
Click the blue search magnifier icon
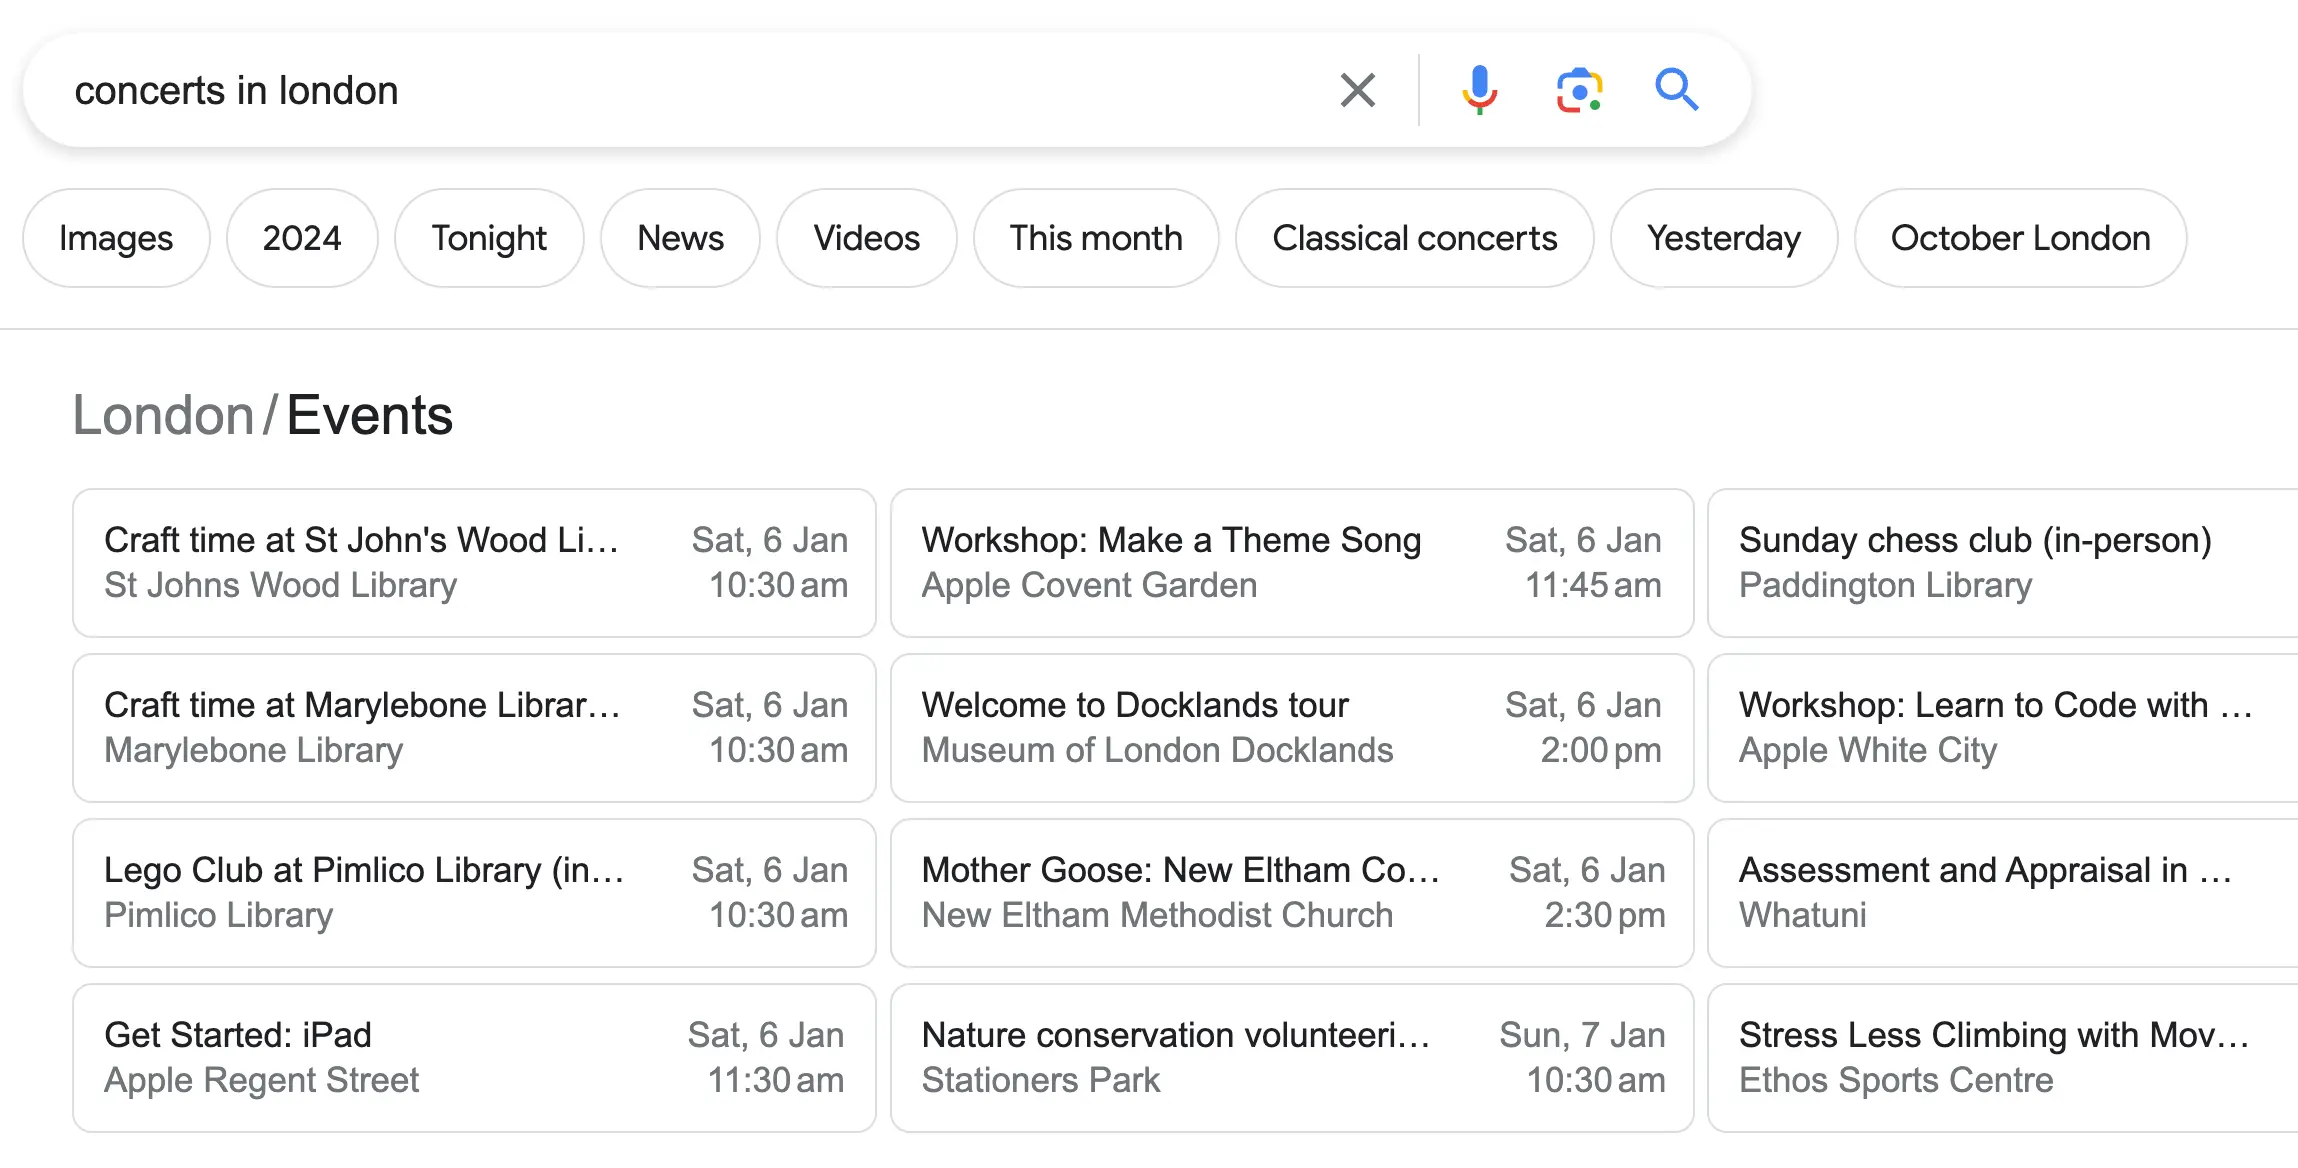coord(1676,90)
